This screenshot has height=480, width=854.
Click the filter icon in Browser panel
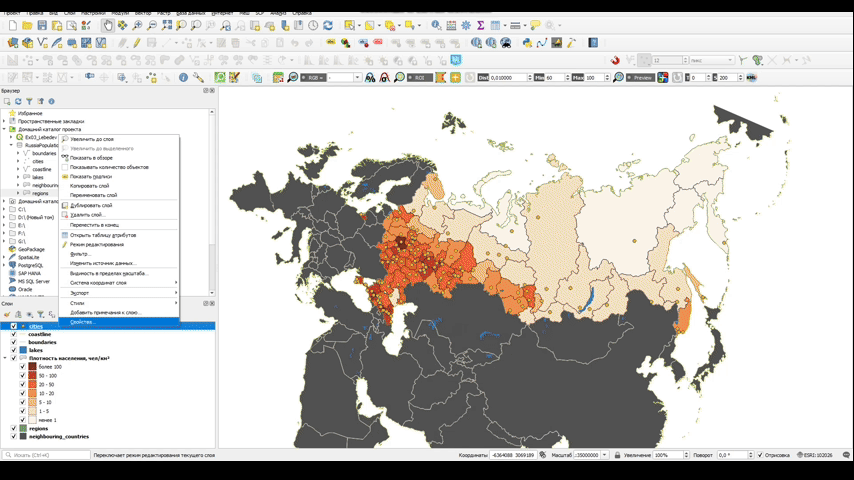(29, 101)
